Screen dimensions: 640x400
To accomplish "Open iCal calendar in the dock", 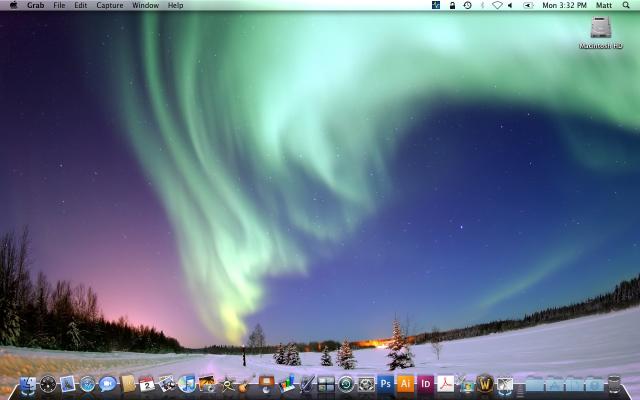I will (x=147, y=383).
